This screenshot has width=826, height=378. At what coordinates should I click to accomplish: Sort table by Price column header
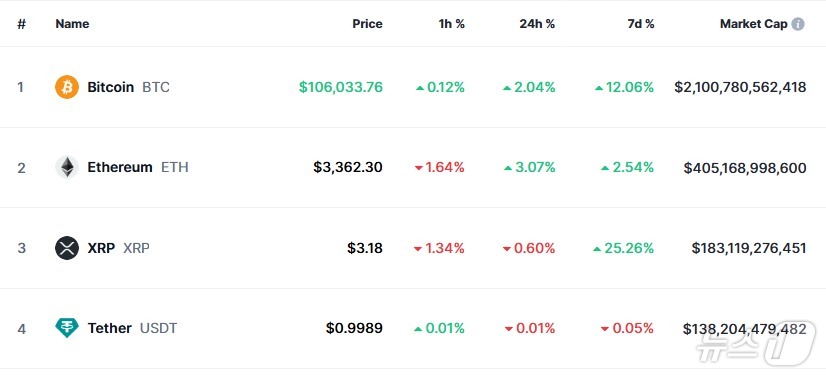coord(368,24)
